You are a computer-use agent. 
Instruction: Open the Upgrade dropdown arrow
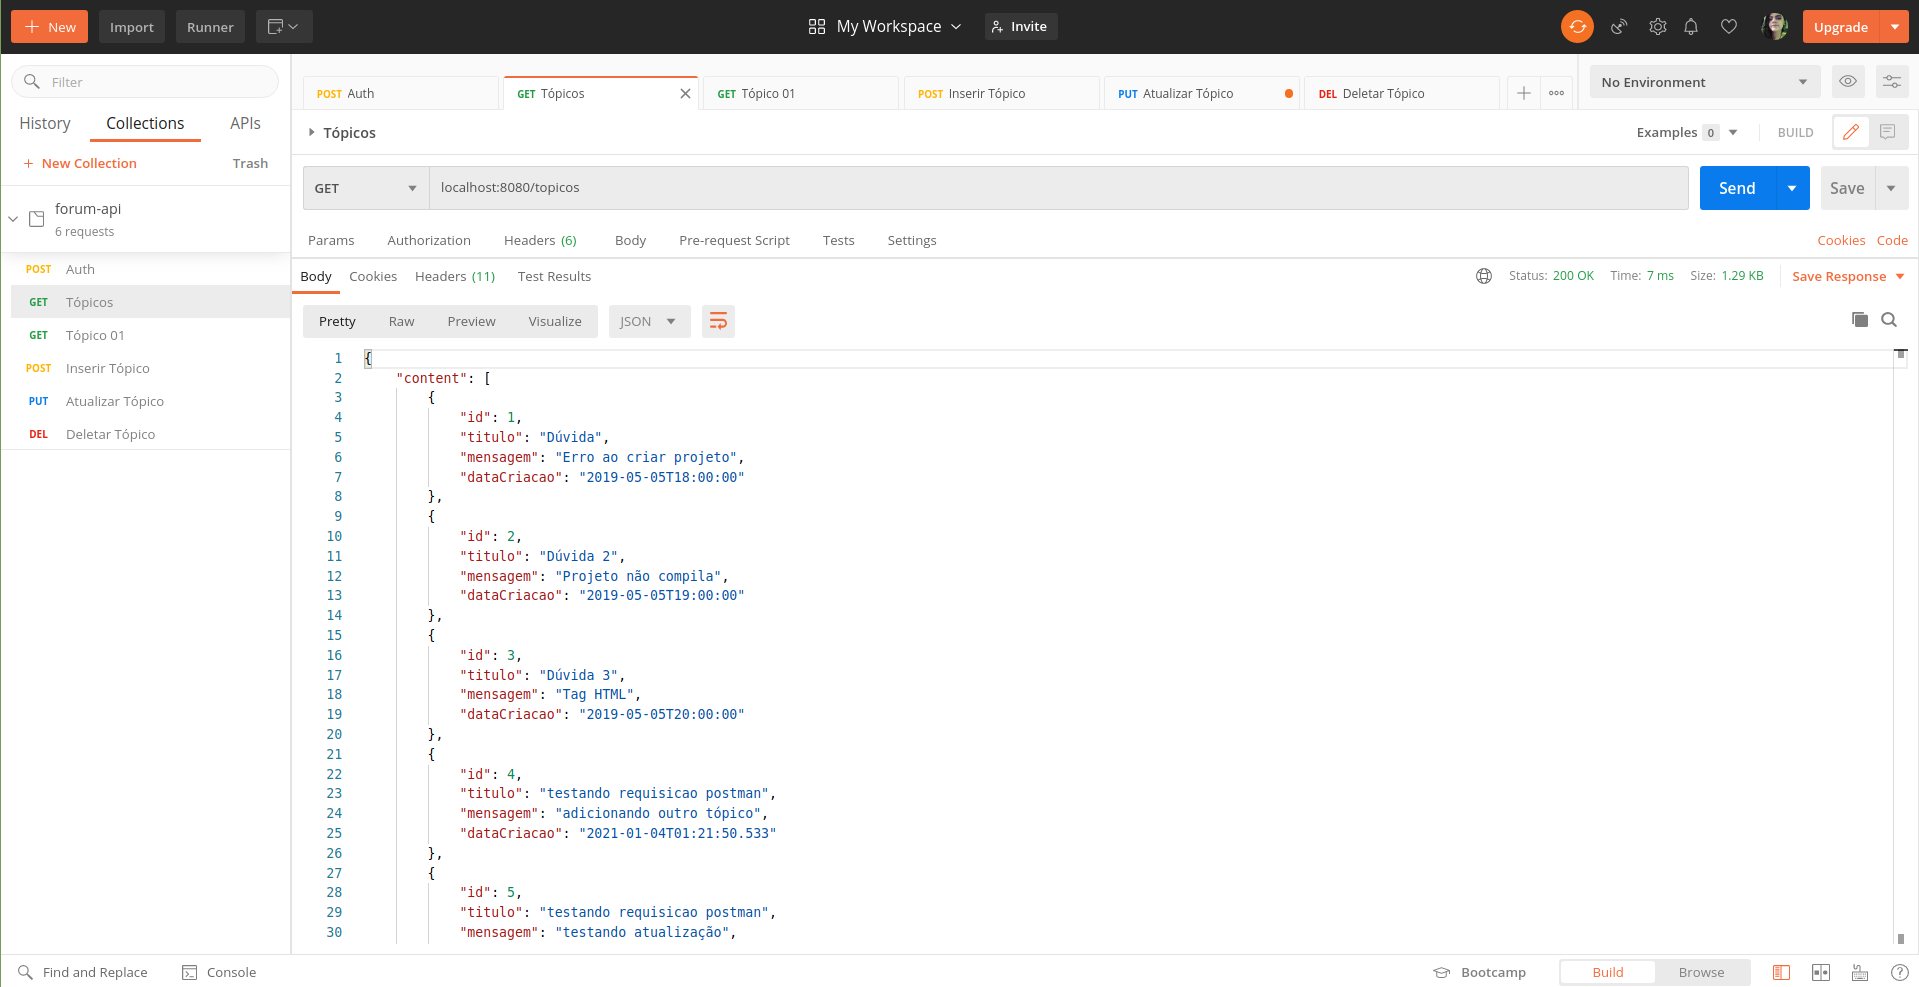tap(1895, 27)
